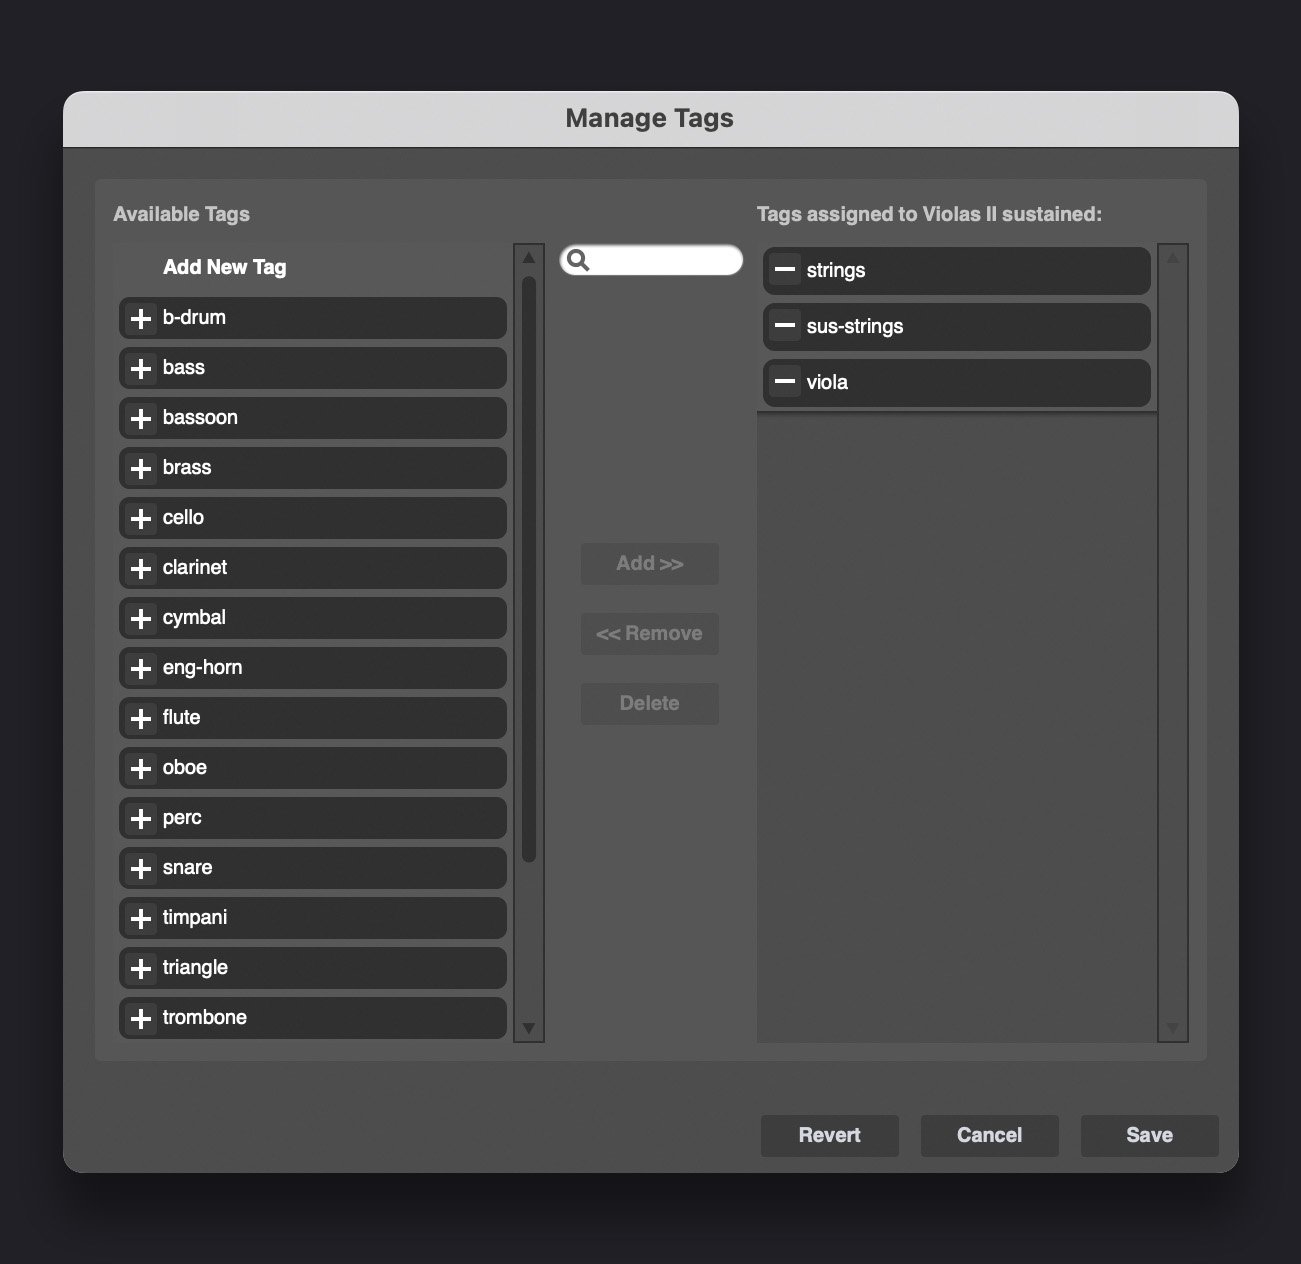Image resolution: width=1301 pixels, height=1264 pixels.
Task: Select the eng-horn tag label
Action: click(203, 668)
